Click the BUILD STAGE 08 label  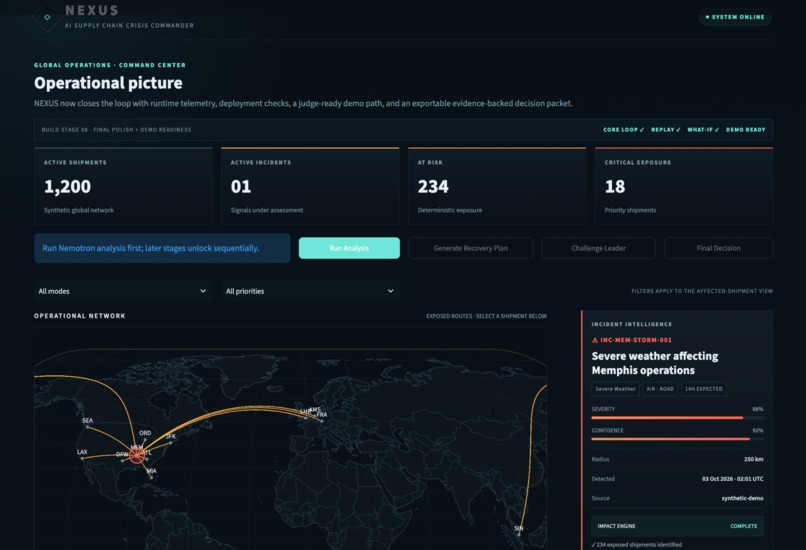(x=116, y=130)
